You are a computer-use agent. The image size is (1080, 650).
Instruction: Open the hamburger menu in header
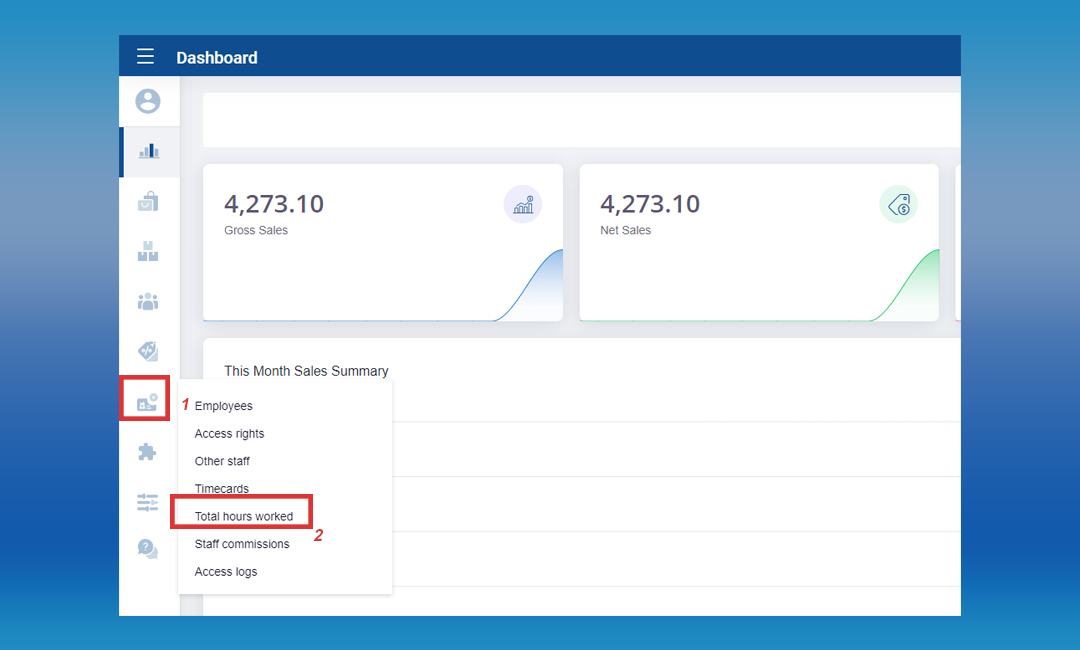(146, 57)
